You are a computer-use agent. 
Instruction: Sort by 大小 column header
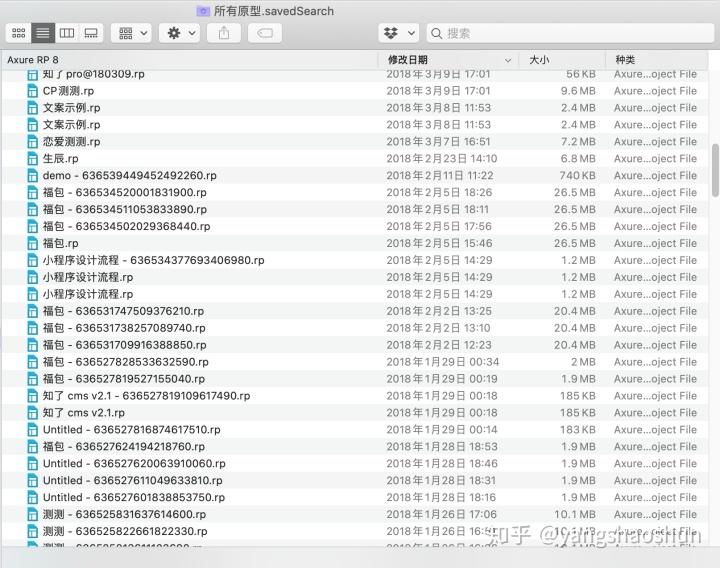562,60
